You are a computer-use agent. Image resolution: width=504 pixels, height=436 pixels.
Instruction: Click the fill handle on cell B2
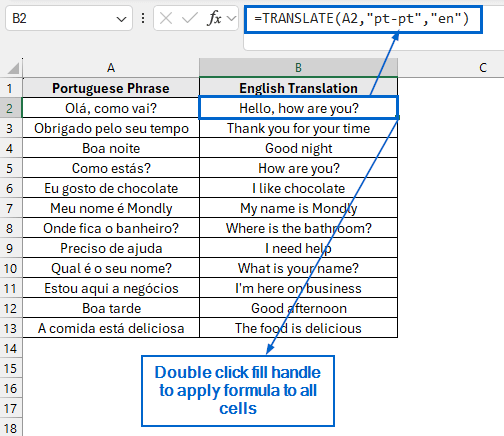(398, 118)
